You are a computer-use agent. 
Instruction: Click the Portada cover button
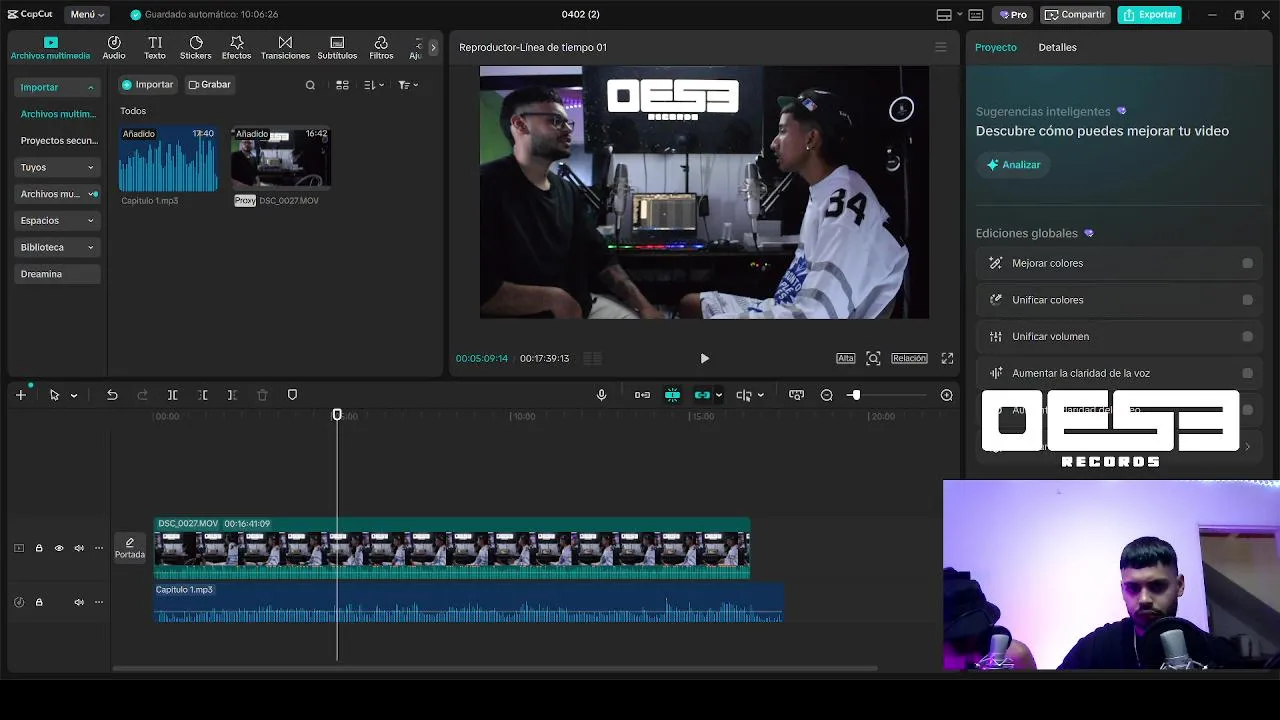coord(129,548)
